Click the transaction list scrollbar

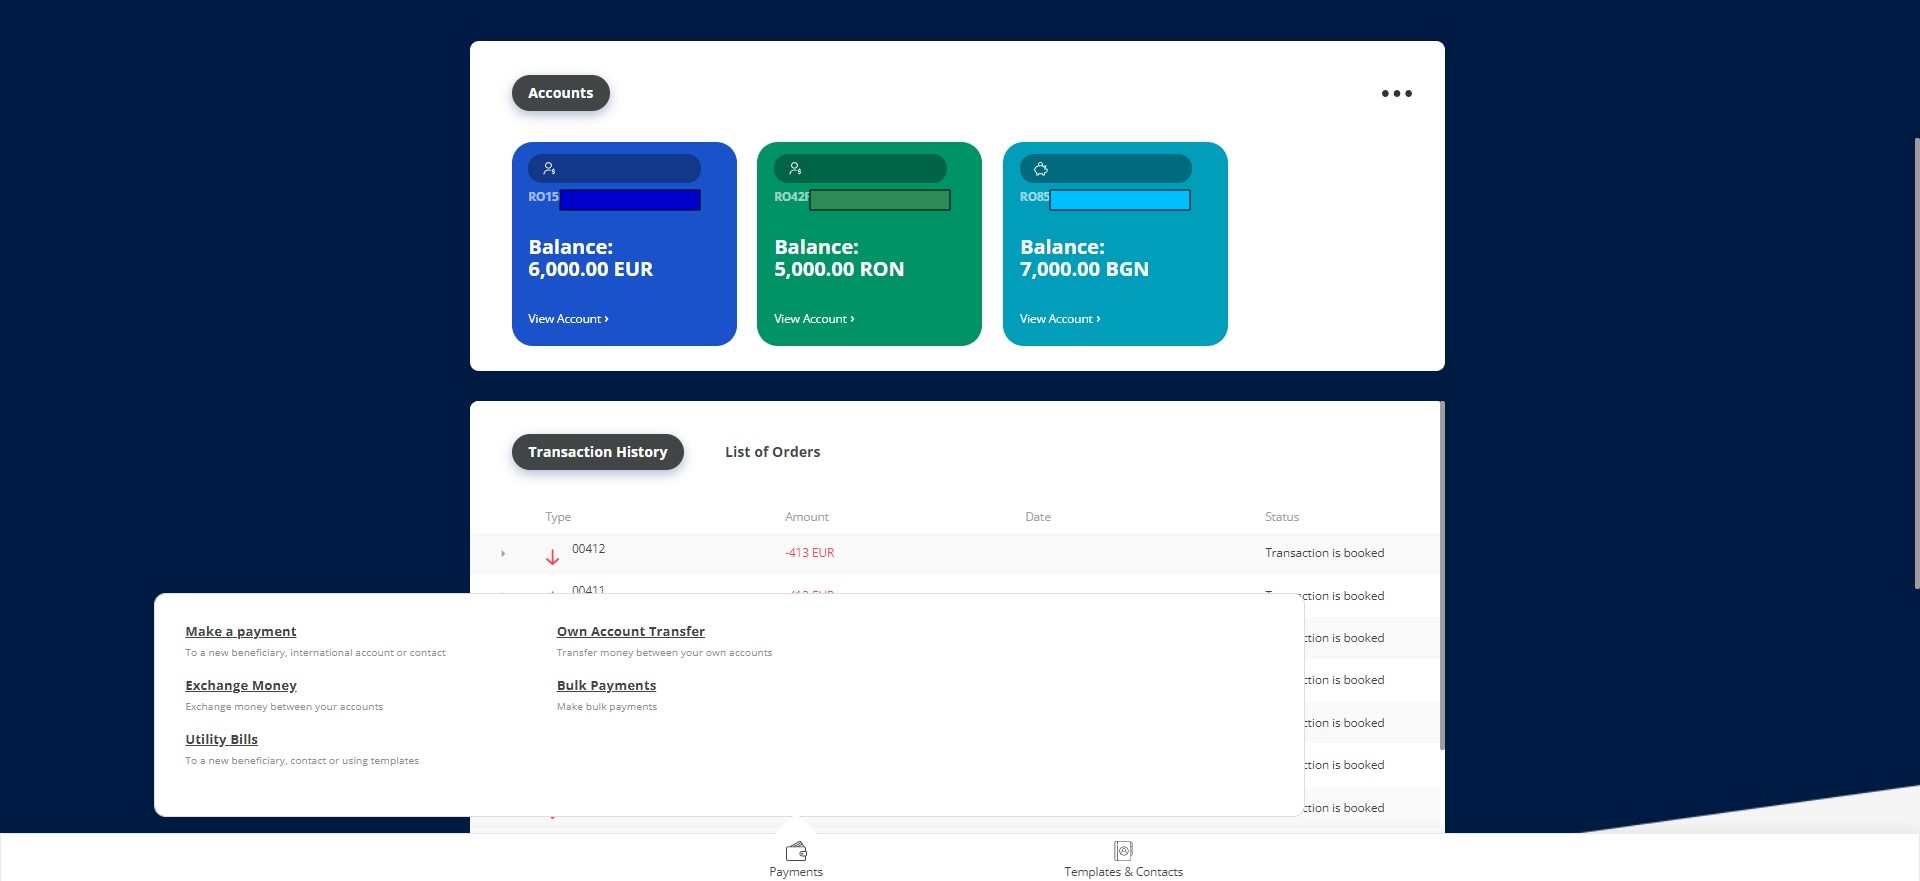1441,575
